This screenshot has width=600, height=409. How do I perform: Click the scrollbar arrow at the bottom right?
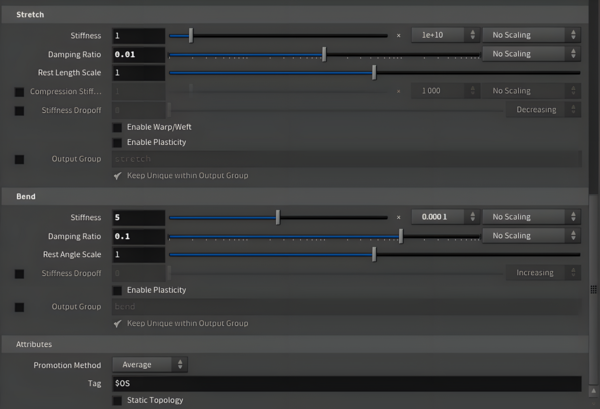pos(593,391)
